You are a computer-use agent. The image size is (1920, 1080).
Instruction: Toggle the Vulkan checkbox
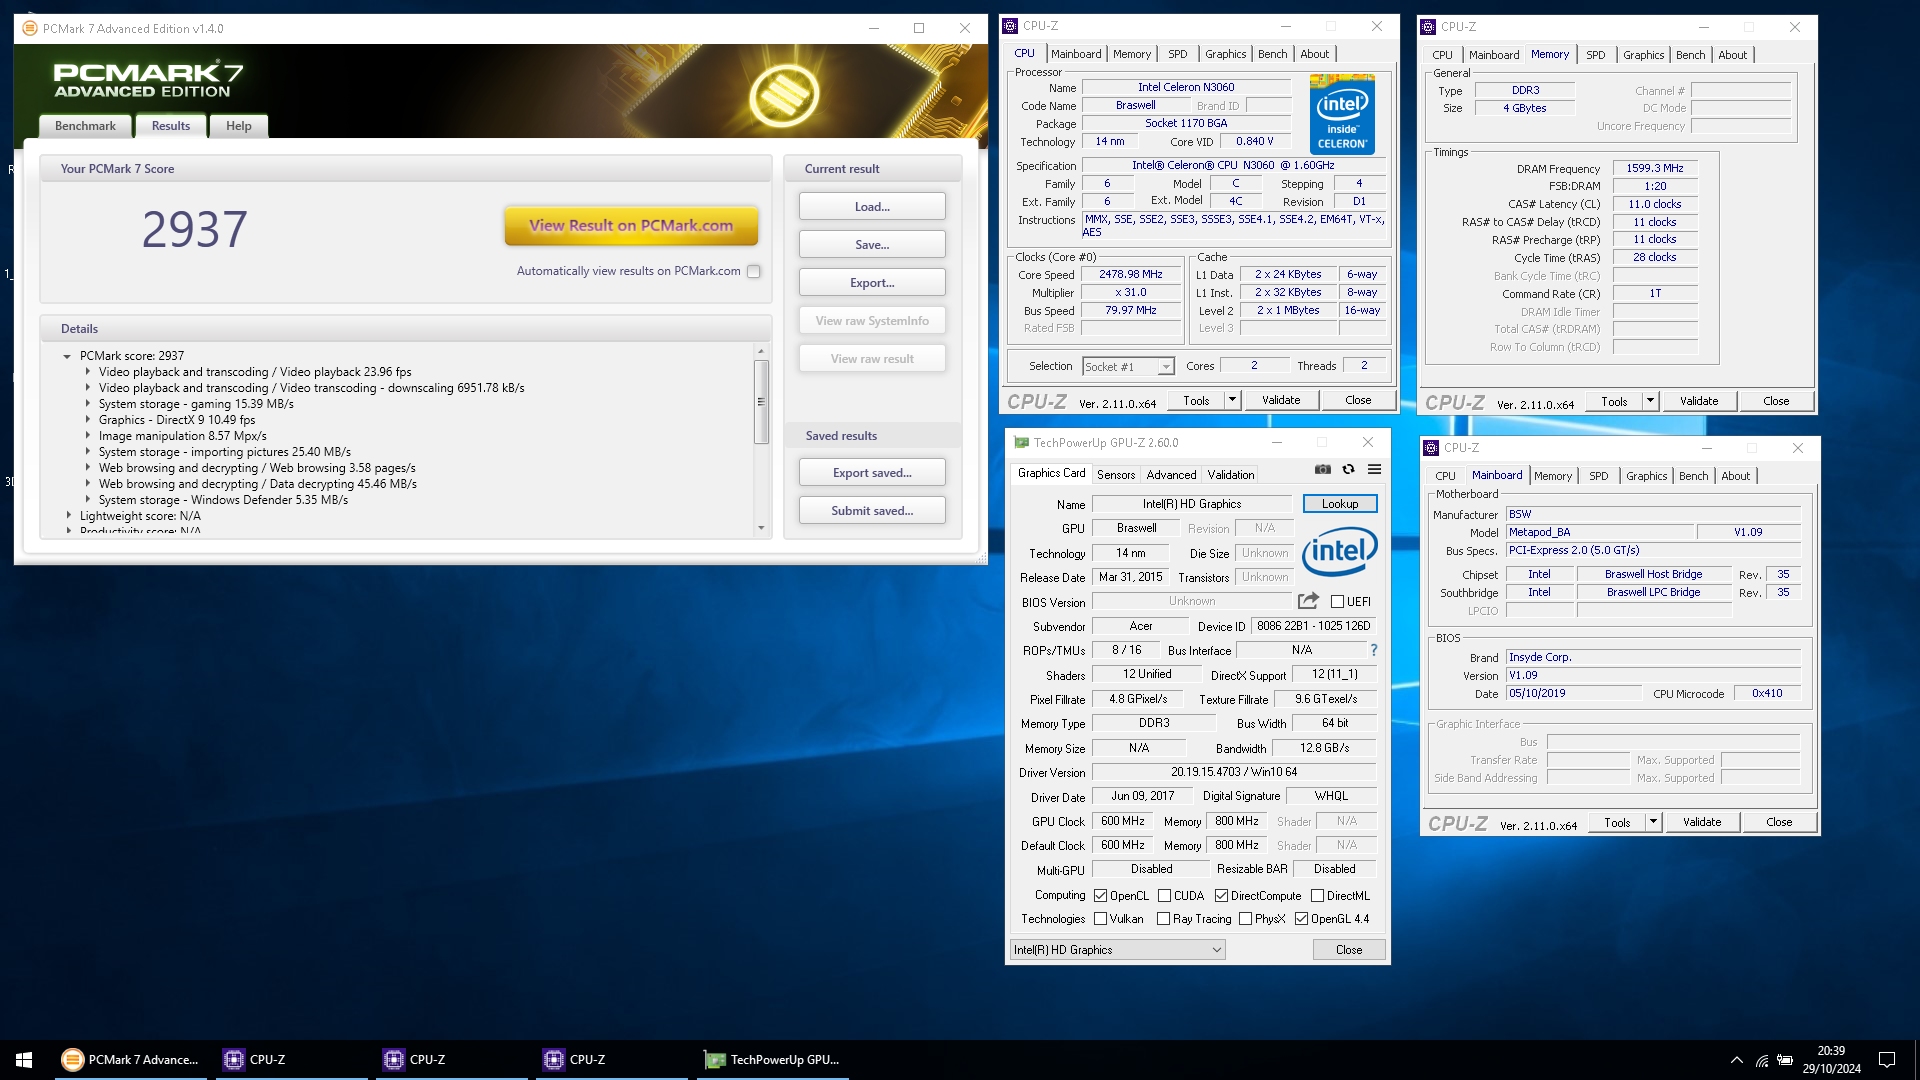coord(1100,919)
